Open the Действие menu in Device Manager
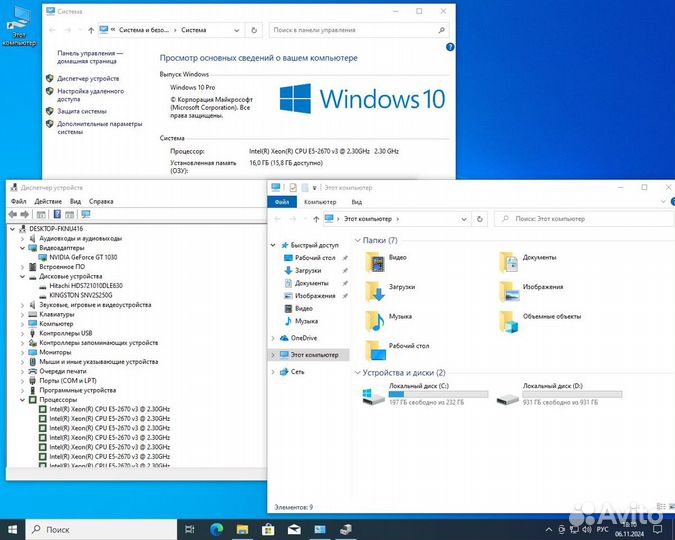 point(48,201)
